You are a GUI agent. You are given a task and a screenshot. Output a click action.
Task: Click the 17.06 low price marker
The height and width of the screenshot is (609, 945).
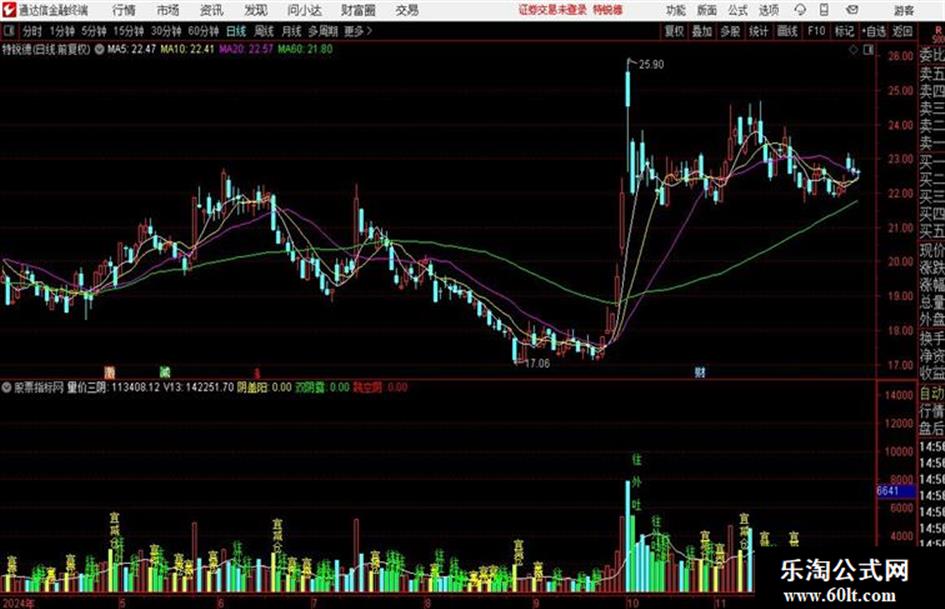click(x=538, y=364)
